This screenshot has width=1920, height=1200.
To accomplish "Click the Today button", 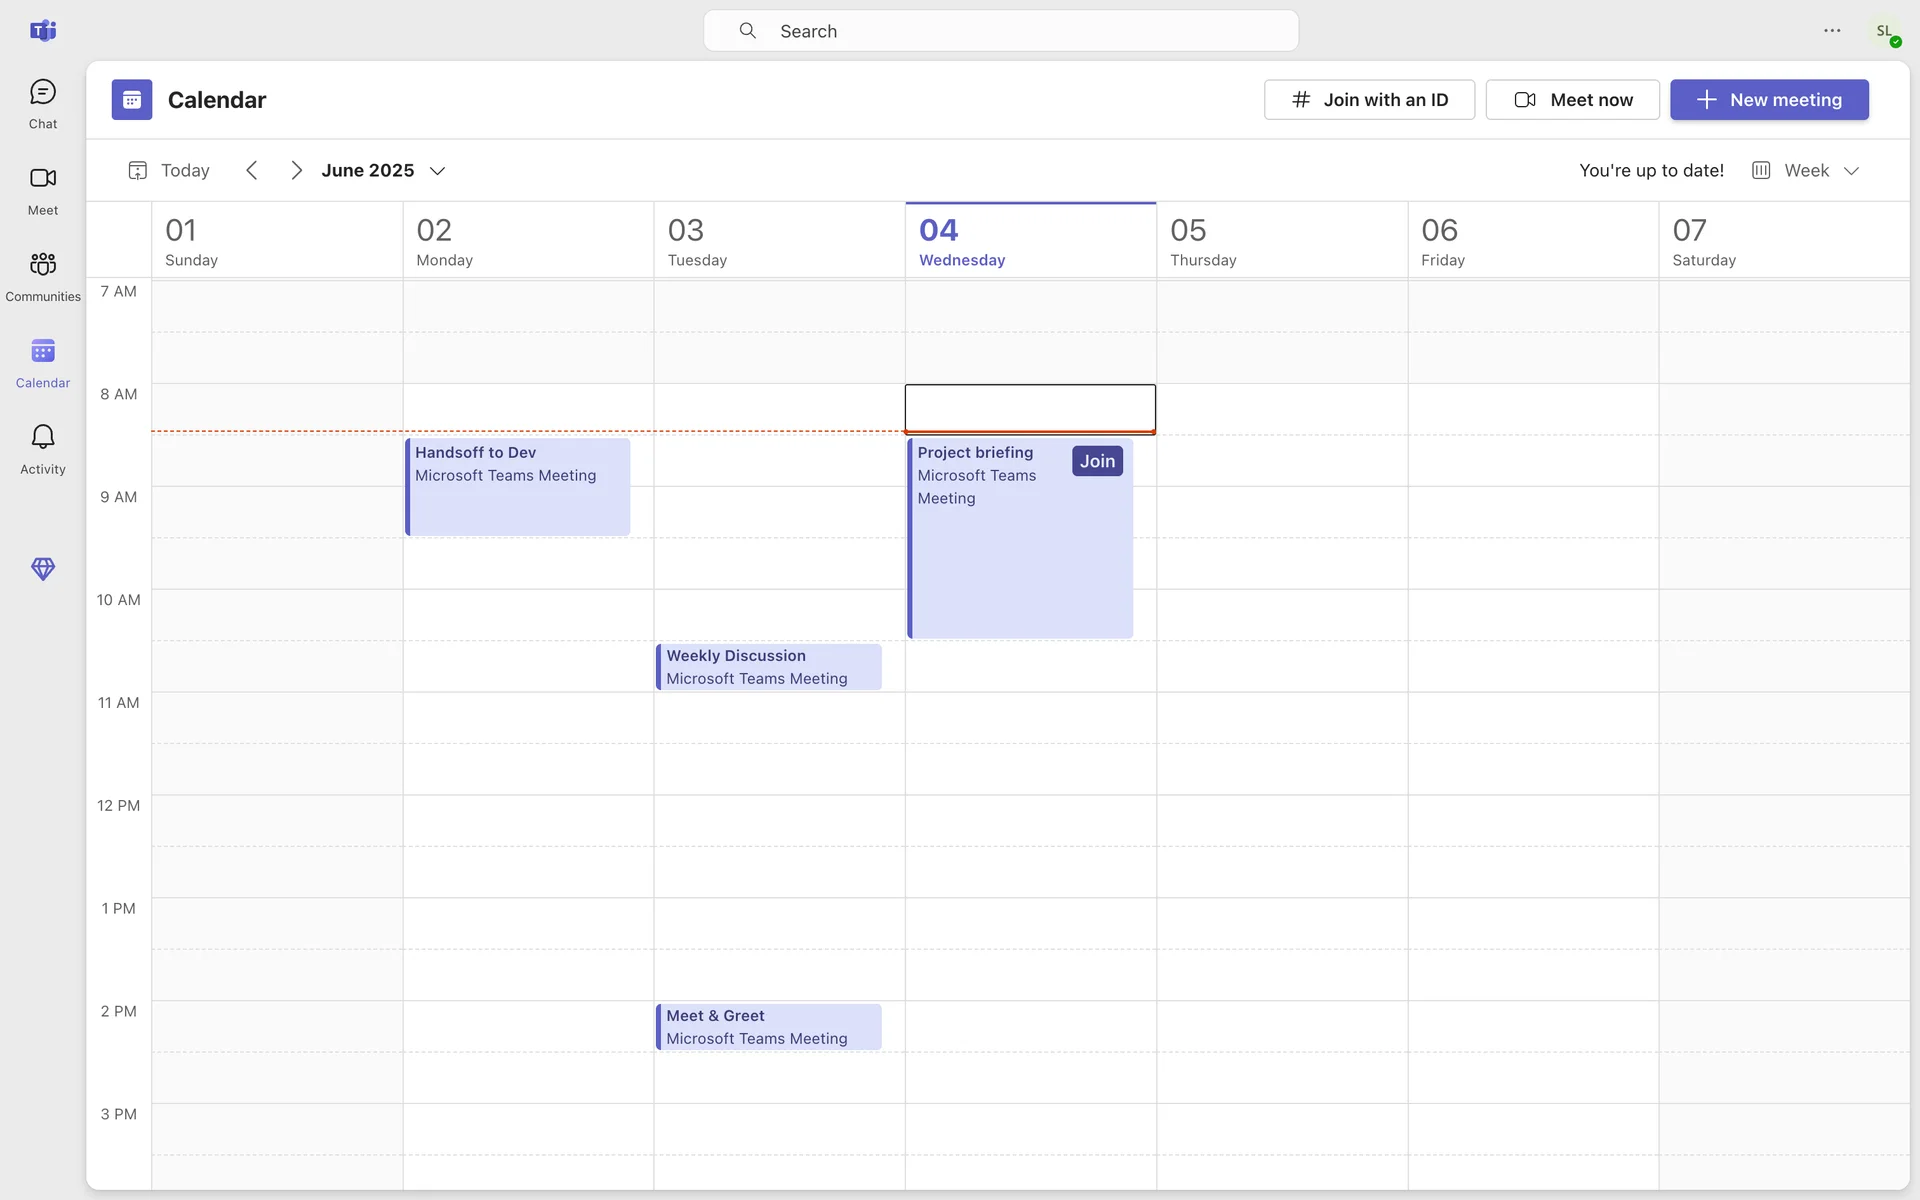I will click(x=169, y=170).
